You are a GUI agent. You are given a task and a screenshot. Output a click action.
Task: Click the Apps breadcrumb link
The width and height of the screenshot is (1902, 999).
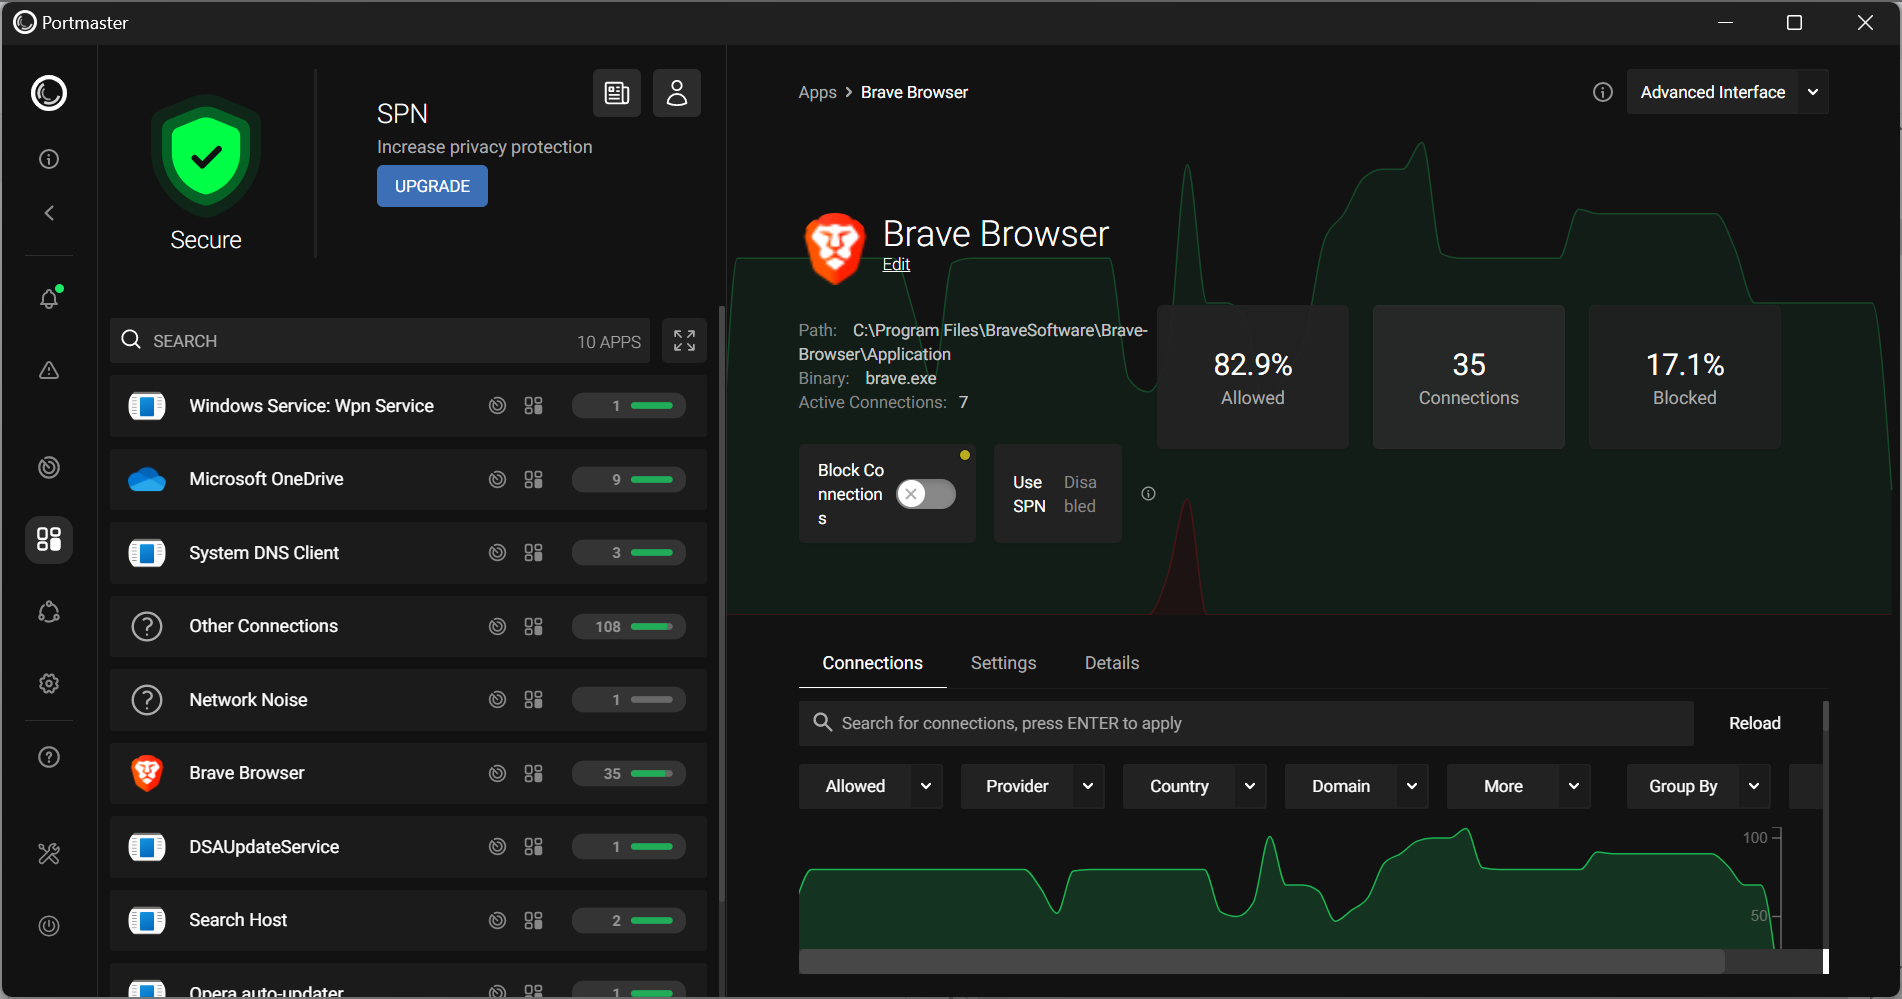[817, 92]
